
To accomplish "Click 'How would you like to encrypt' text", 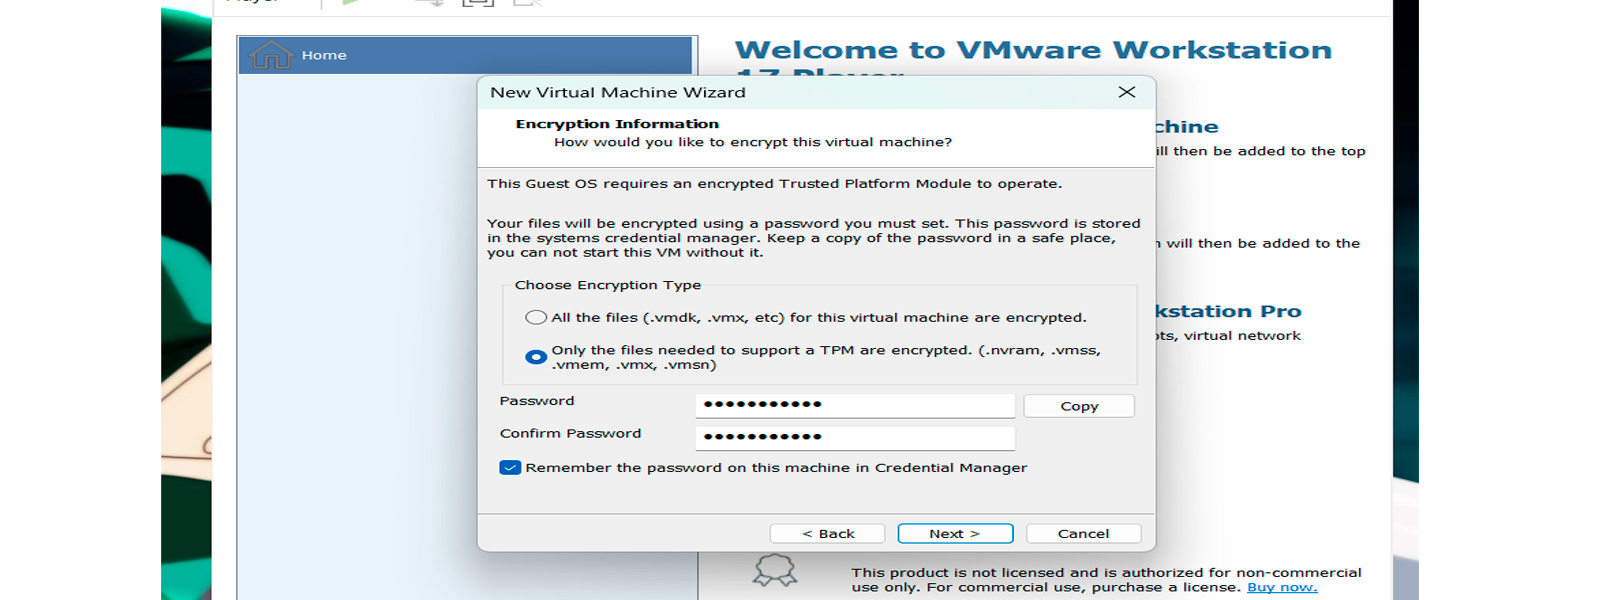I will tap(753, 142).
